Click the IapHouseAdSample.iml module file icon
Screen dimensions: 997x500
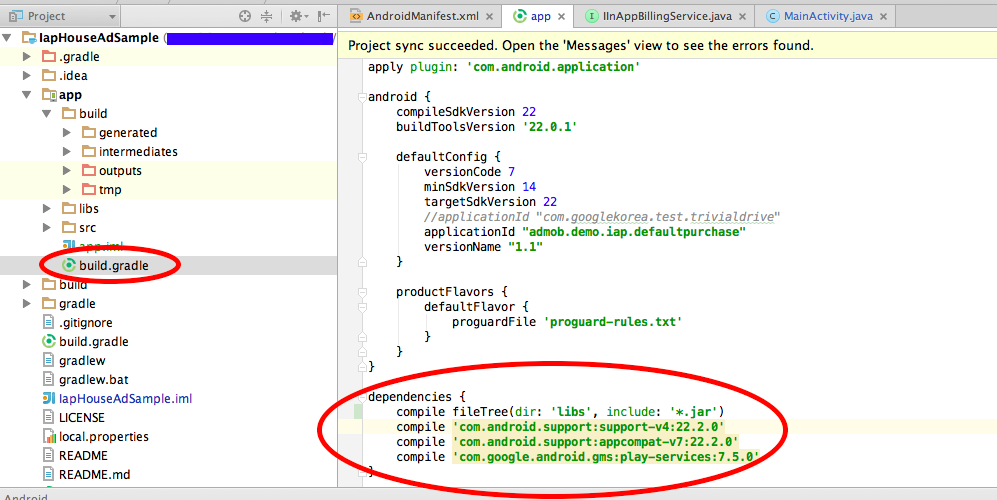[x=49, y=398]
